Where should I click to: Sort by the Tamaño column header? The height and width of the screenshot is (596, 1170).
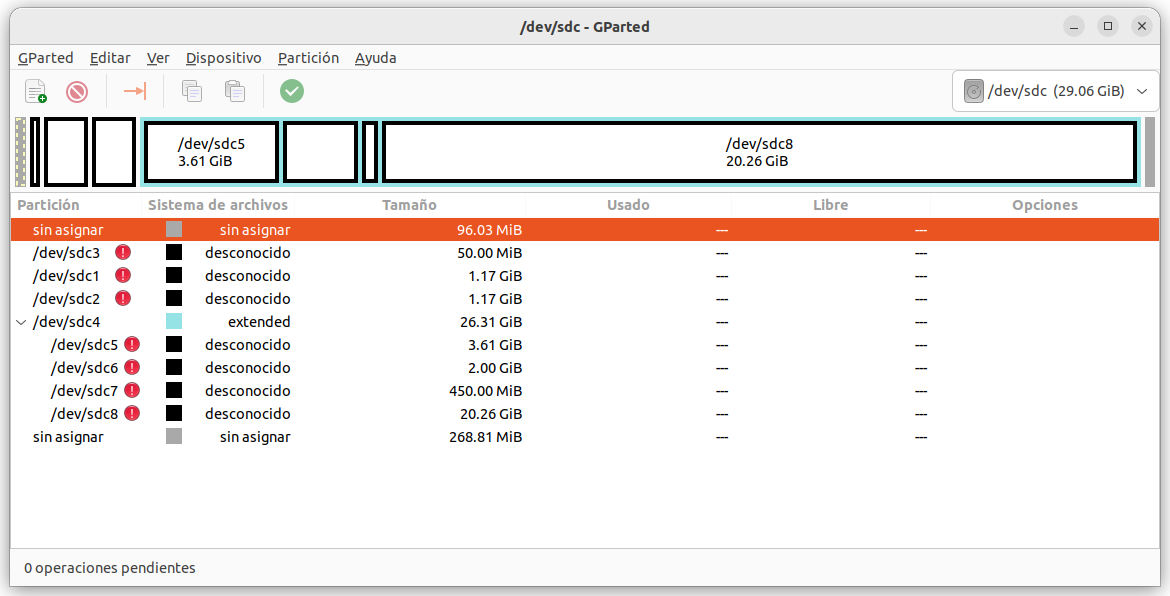click(x=410, y=204)
